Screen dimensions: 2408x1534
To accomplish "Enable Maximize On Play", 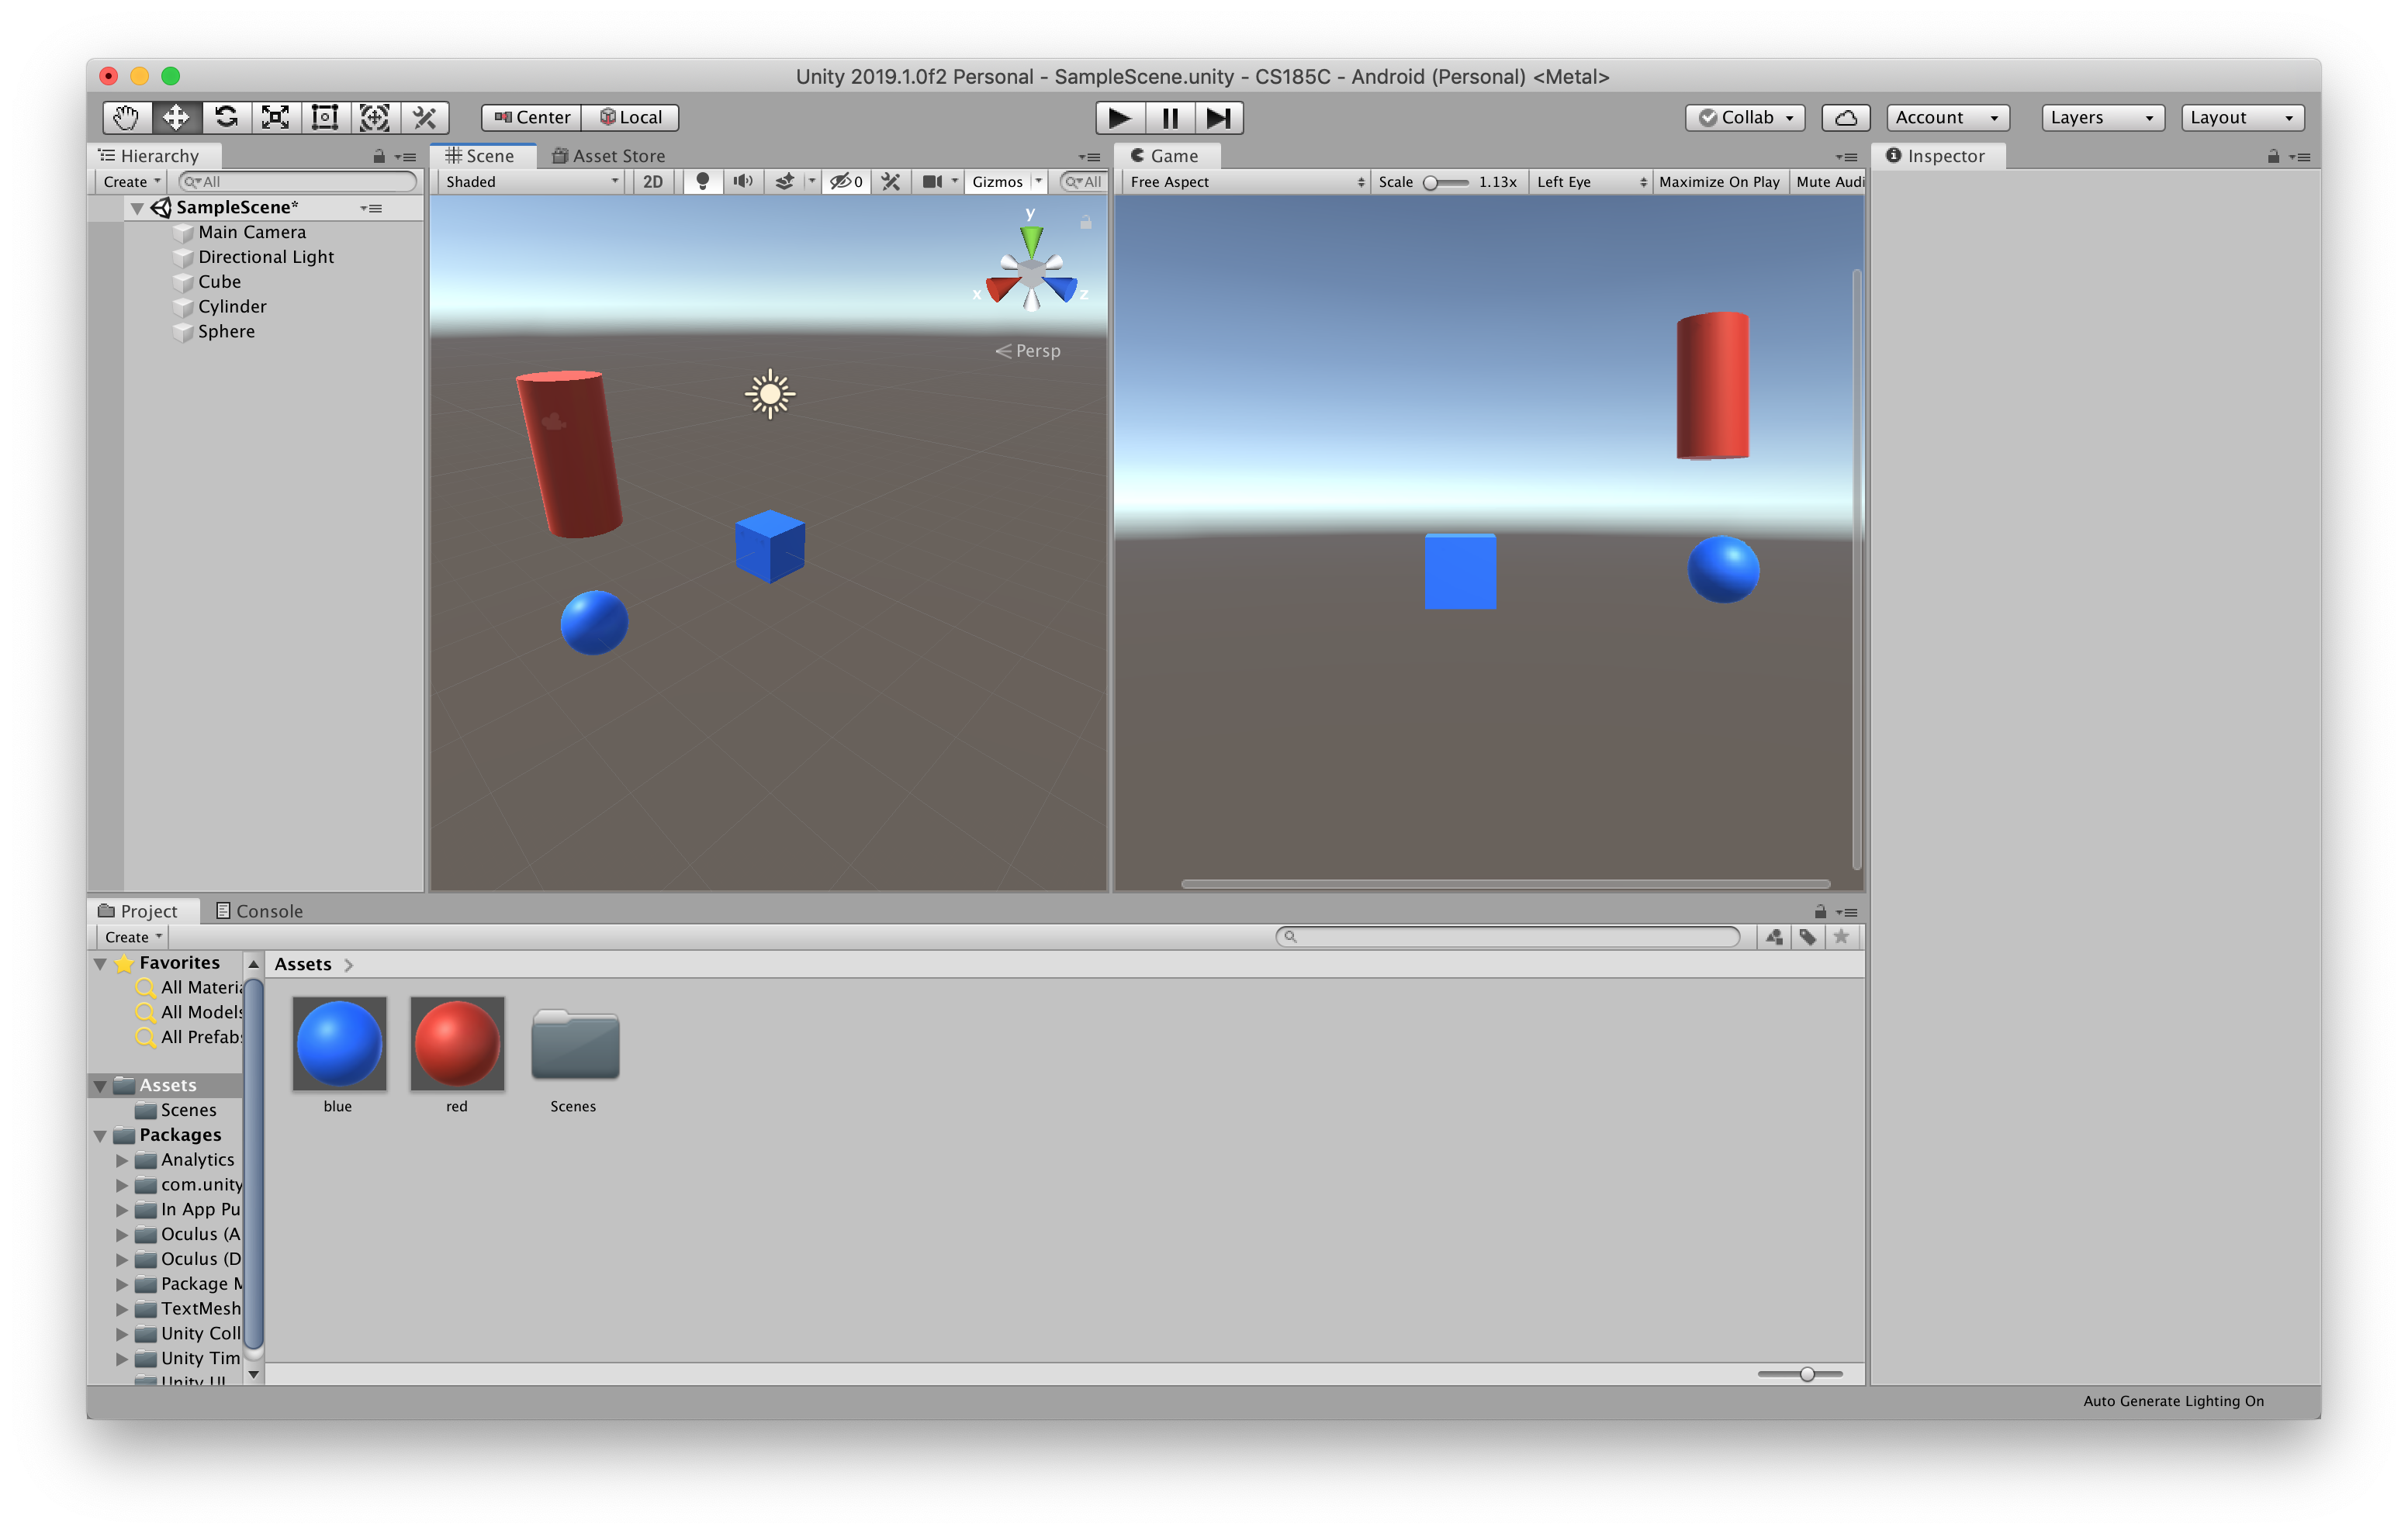I will tap(1718, 181).
